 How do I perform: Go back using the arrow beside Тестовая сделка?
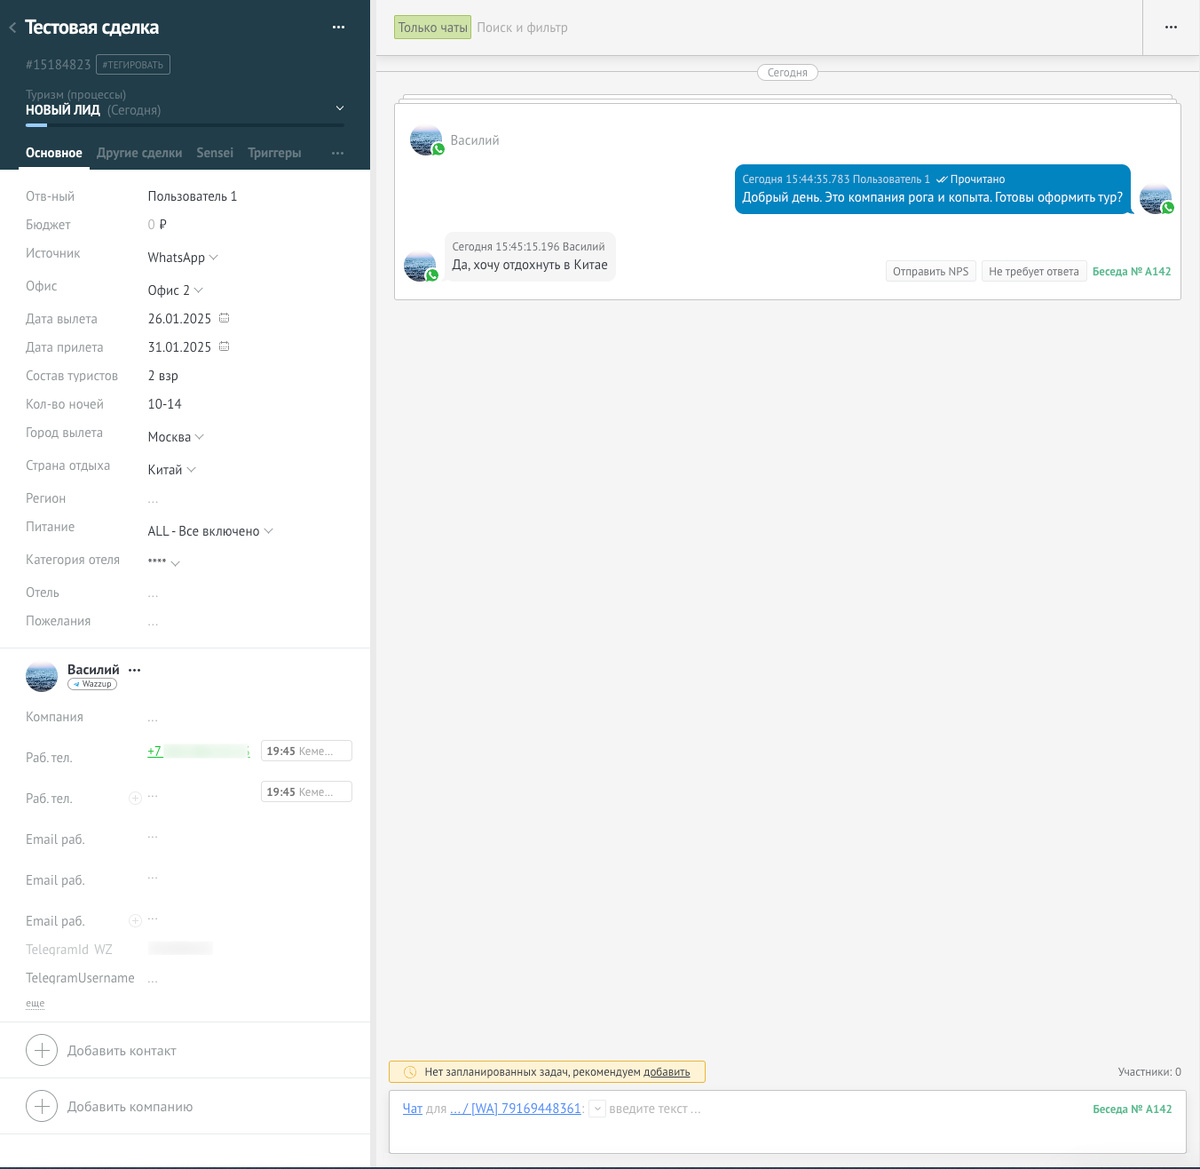(12, 28)
